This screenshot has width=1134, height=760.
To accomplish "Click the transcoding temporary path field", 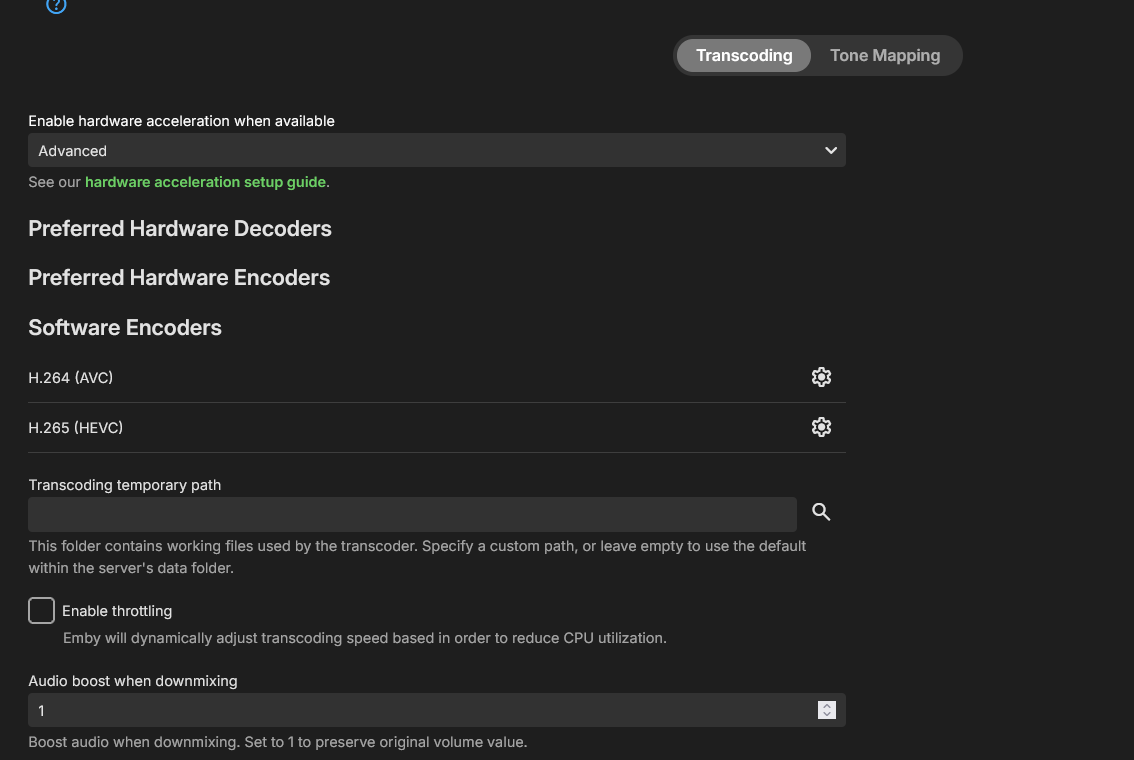I will click(x=412, y=514).
